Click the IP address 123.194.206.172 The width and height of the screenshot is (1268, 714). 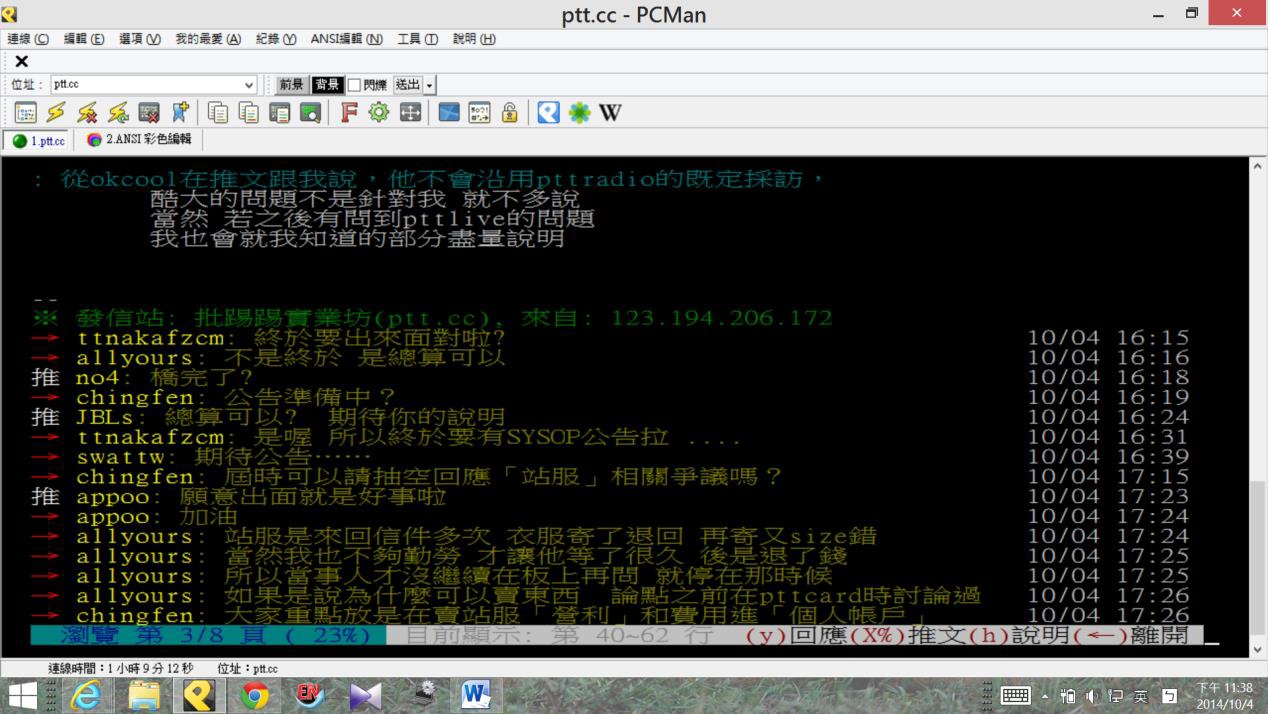pyautogui.click(x=722, y=318)
